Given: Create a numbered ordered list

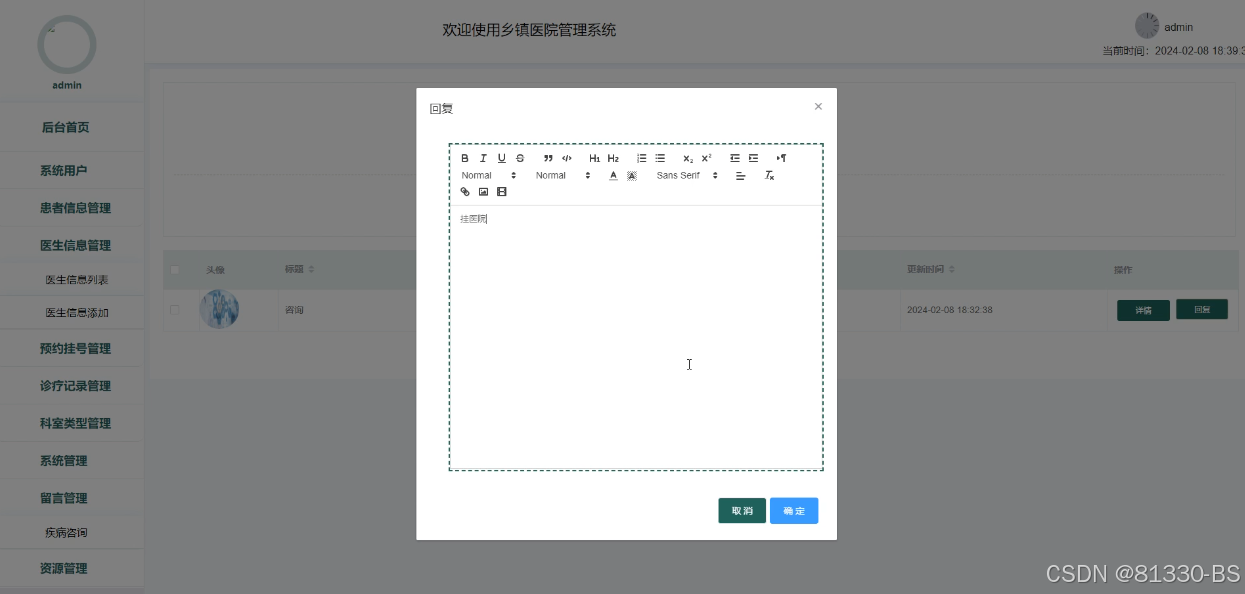Looking at the screenshot, I should click(642, 158).
